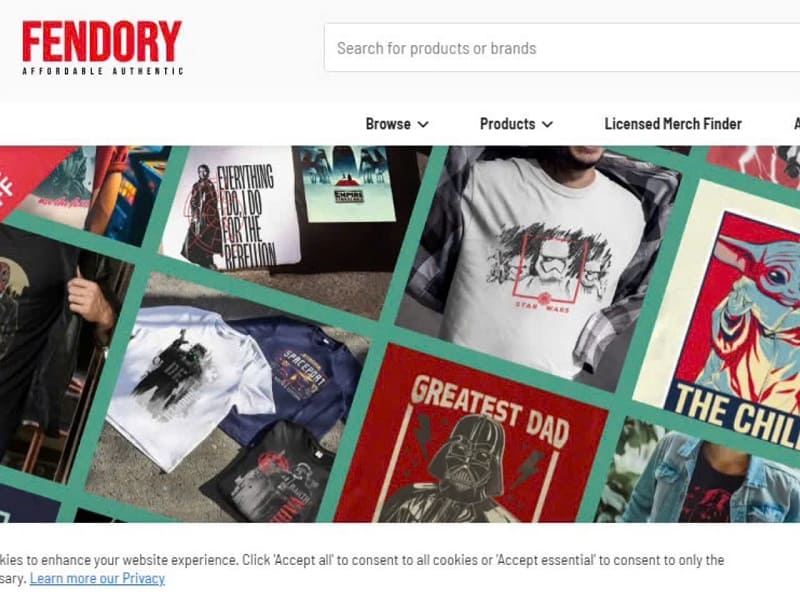Click the Search for products or brands field
The image size is (800, 600).
562,48
